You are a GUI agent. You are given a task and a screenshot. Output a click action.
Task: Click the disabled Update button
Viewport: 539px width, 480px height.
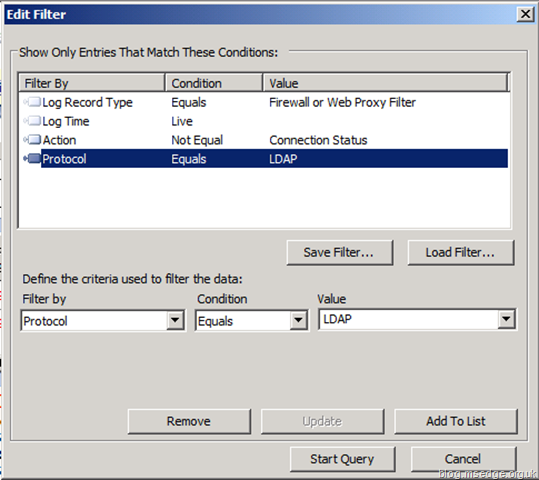tap(322, 421)
